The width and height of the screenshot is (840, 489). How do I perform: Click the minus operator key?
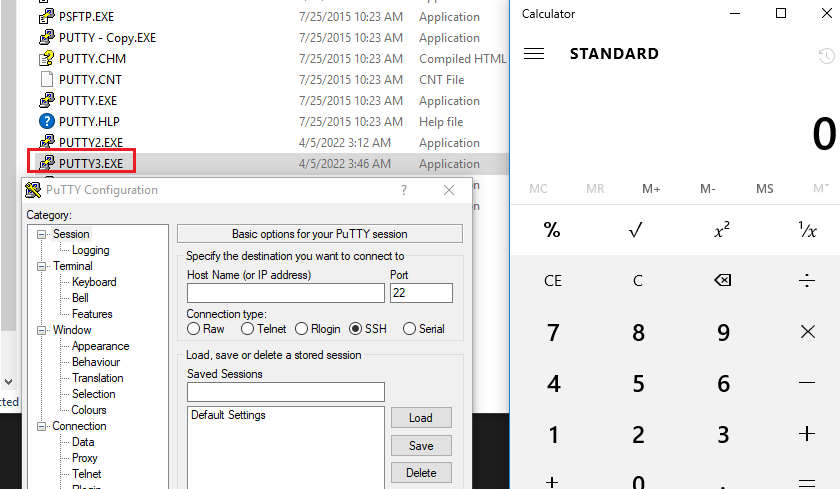coord(807,383)
